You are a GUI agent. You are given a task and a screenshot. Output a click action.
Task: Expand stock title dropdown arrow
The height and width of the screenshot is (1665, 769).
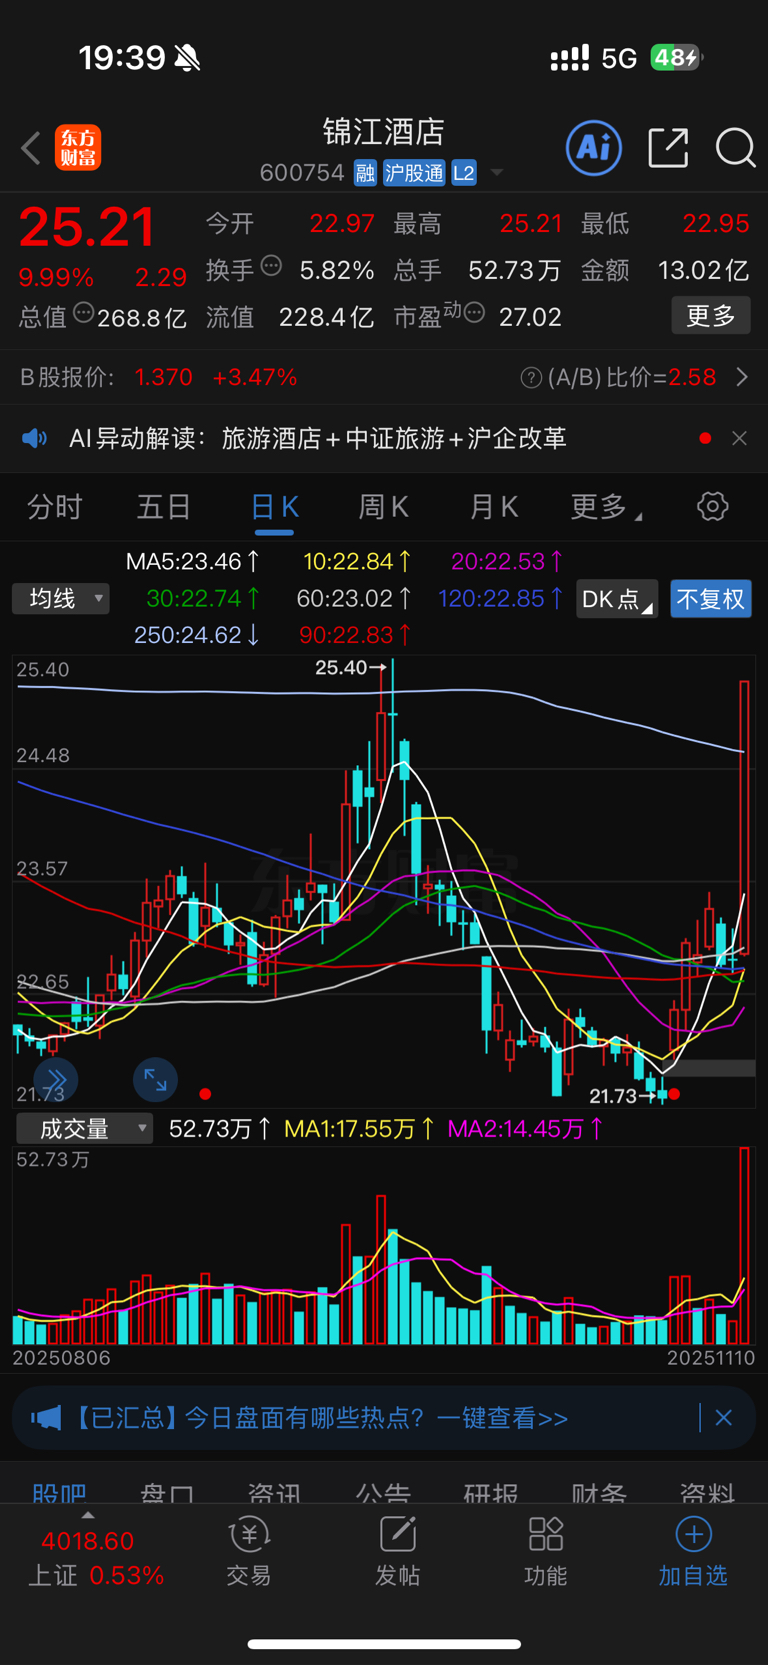[x=497, y=174]
